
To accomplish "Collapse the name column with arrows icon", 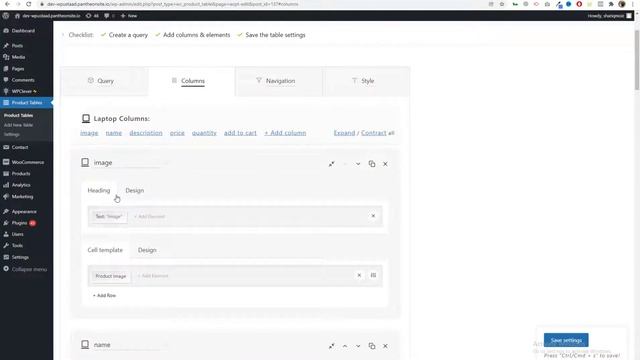I will pos(331,346).
